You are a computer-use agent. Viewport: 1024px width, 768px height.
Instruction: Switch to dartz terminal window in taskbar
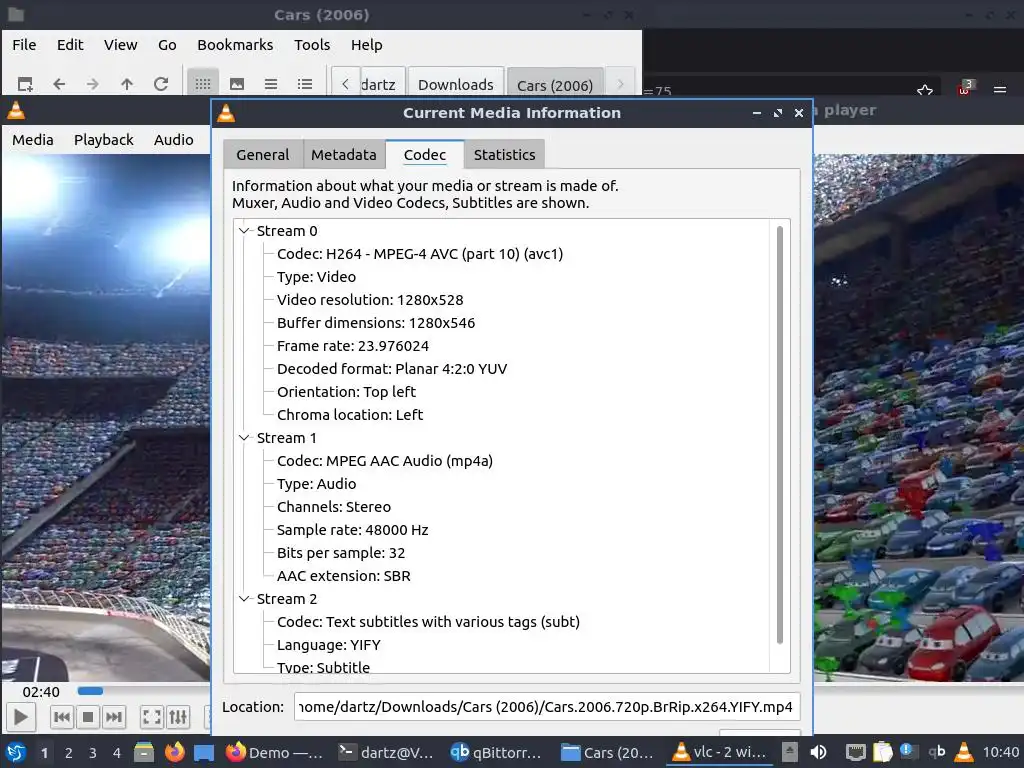tap(387, 752)
